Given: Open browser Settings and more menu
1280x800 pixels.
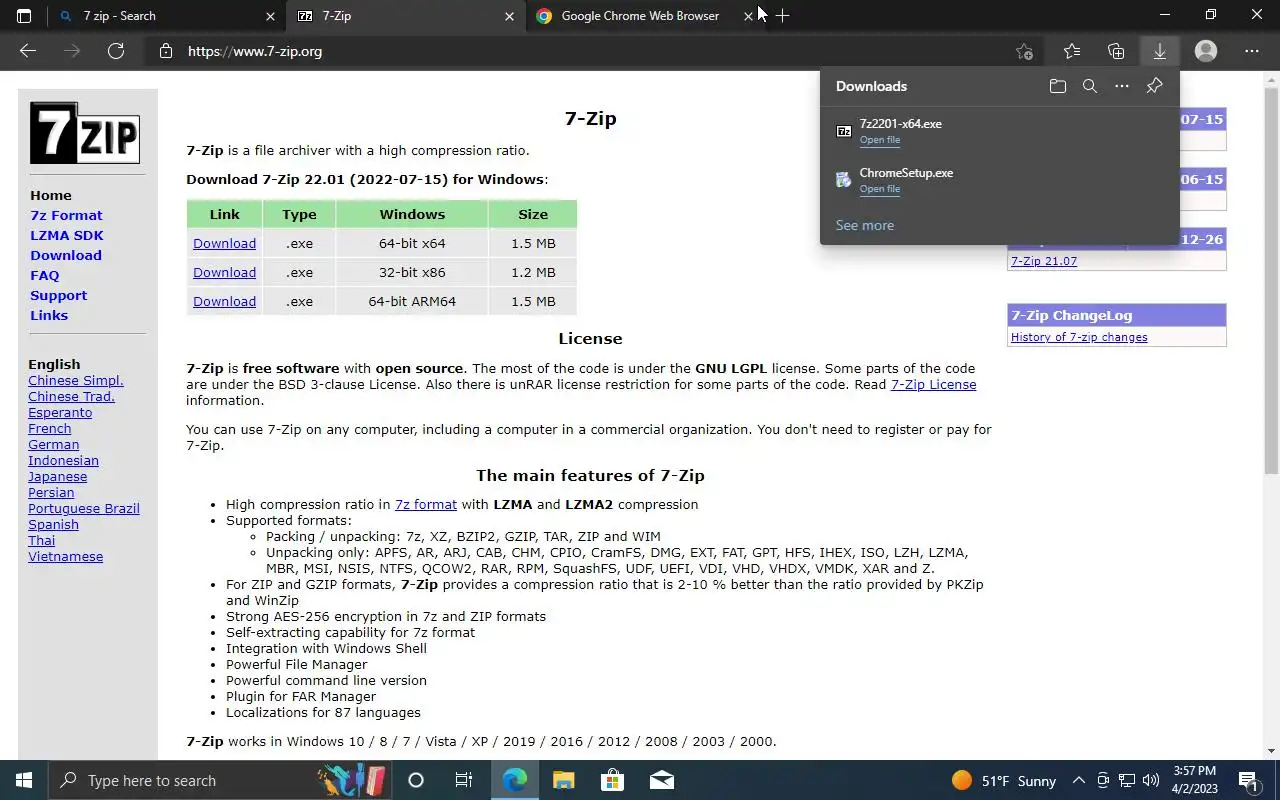Looking at the screenshot, I should click(1252, 51).
